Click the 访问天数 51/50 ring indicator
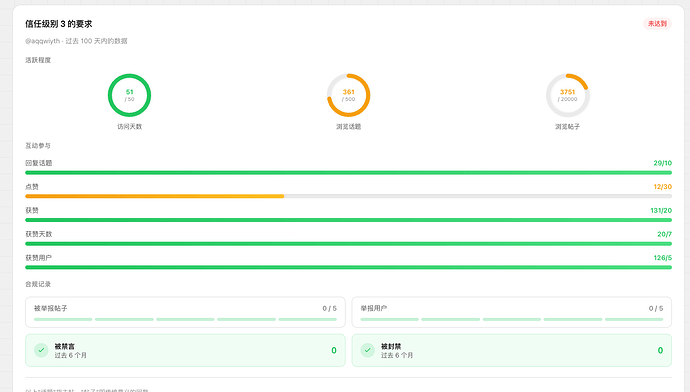Screen dimensions: 690x392 (129, 95)
